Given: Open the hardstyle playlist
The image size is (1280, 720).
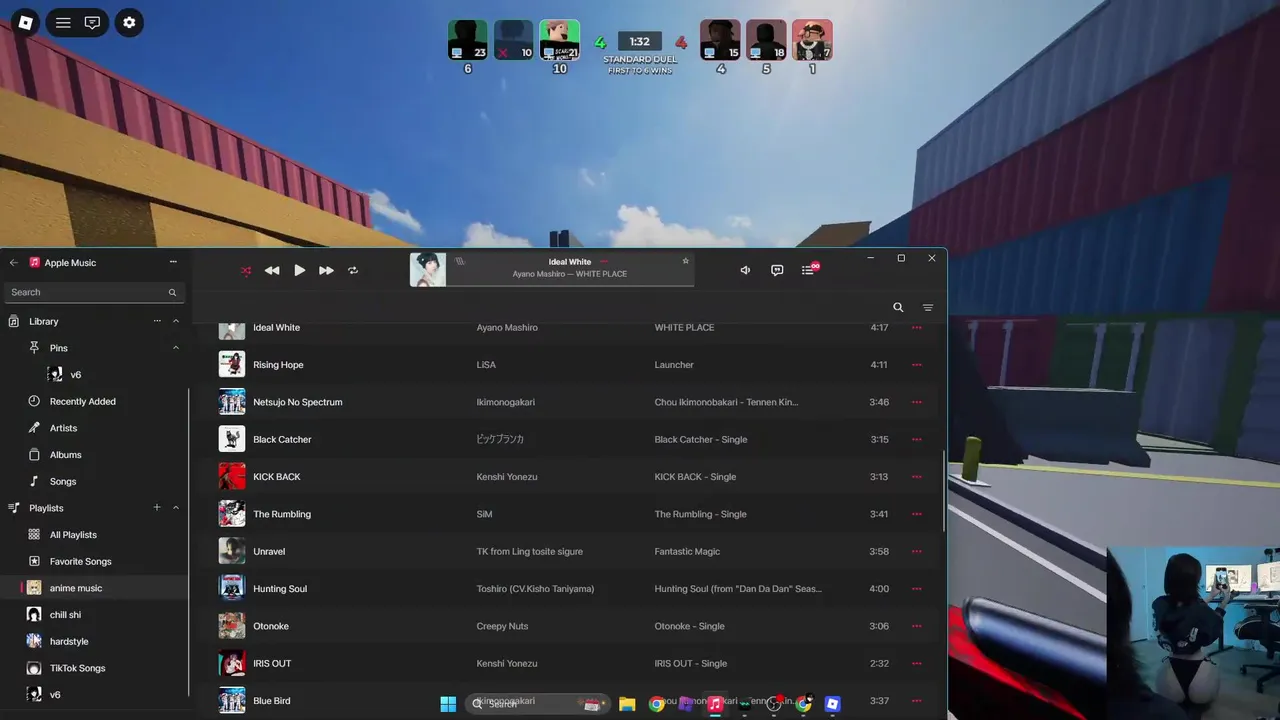Looking at the screenshot, I should (x=69, y=642).
